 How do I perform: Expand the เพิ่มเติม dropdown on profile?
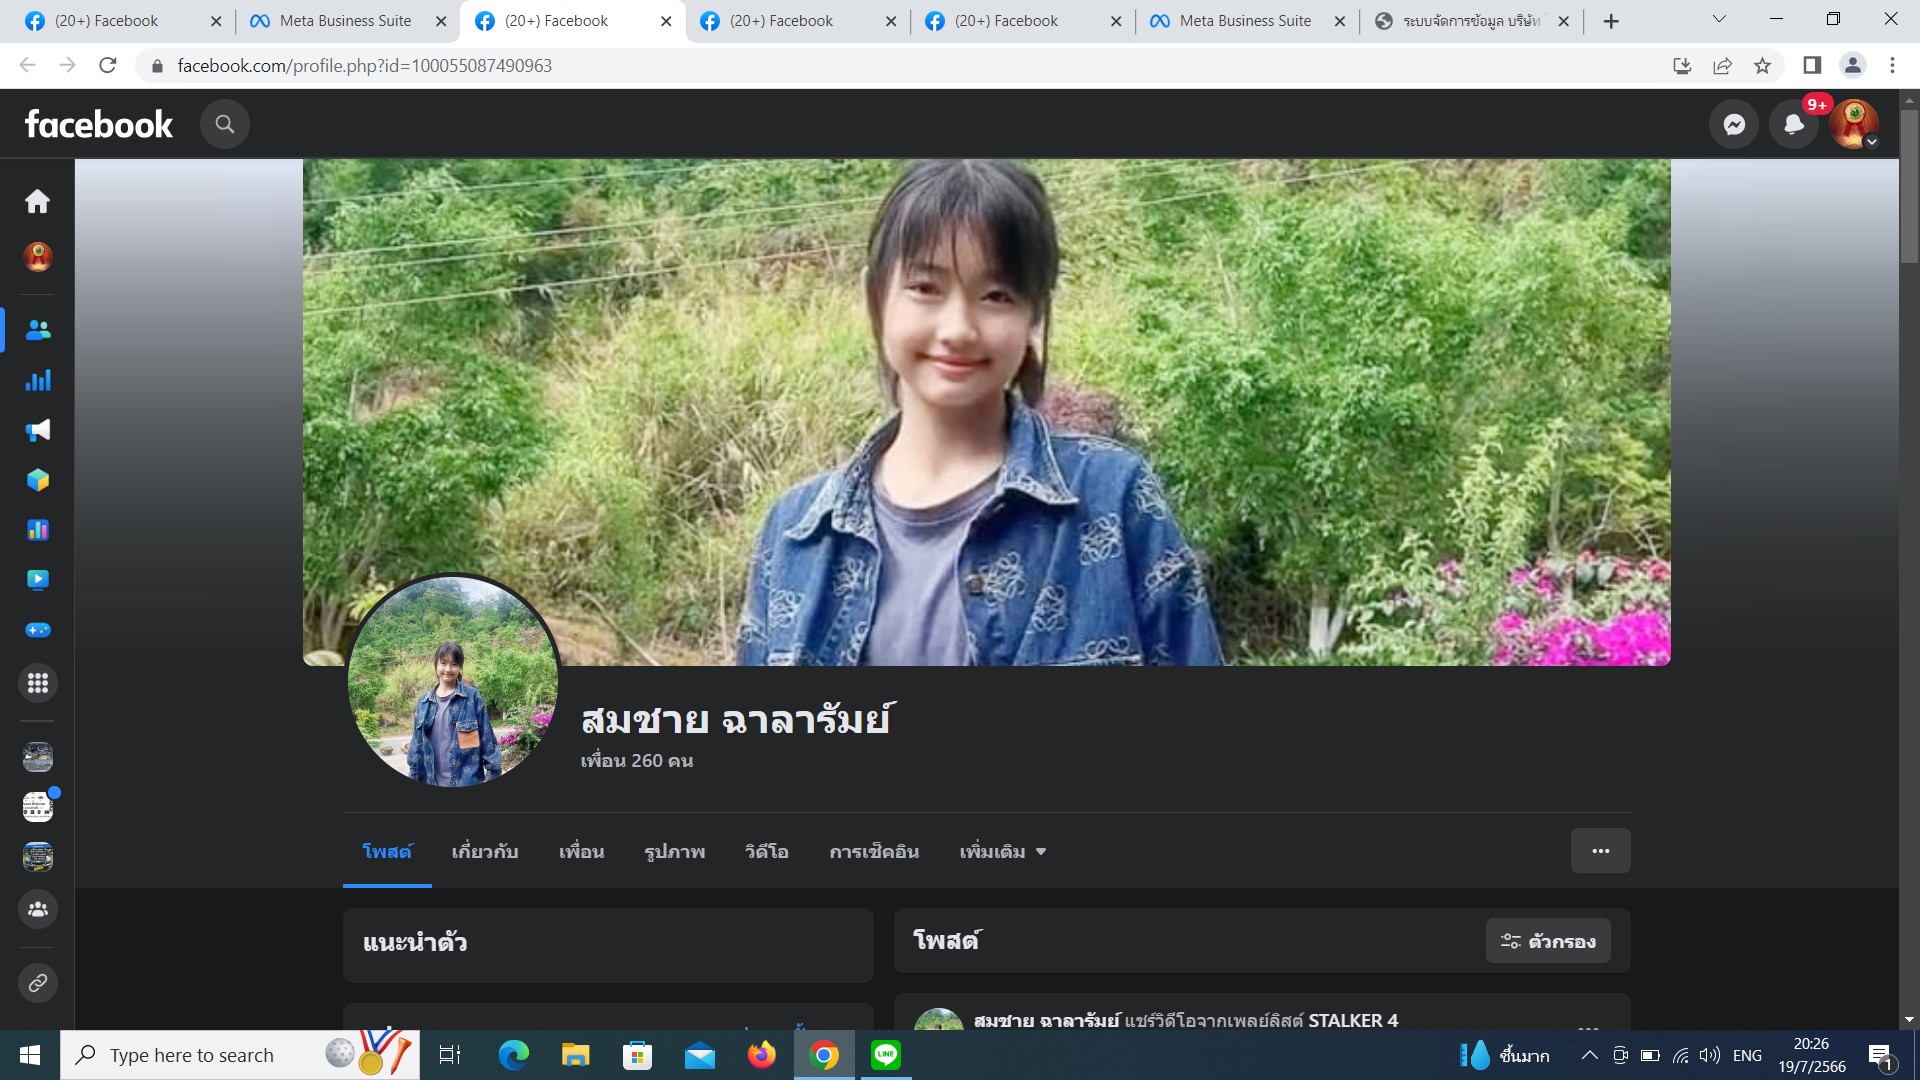pyautogui.click(x=1002, y=852)
